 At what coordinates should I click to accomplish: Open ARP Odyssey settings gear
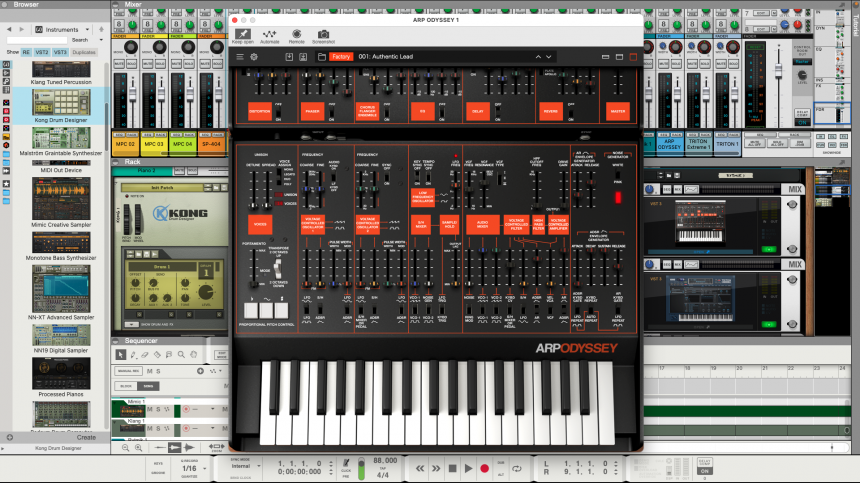coord(254,56)
